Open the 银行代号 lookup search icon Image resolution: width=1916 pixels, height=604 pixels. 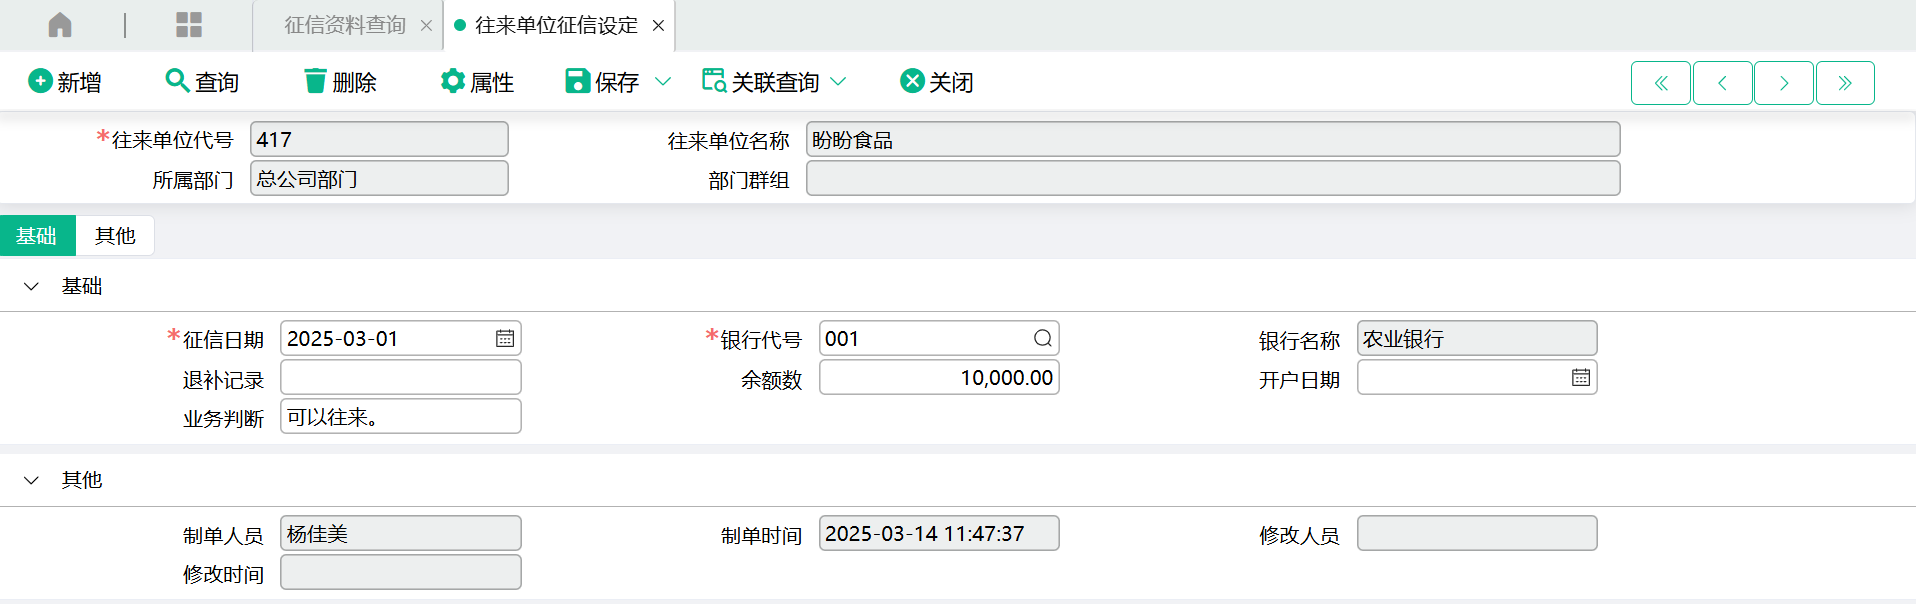(1043, 339)
